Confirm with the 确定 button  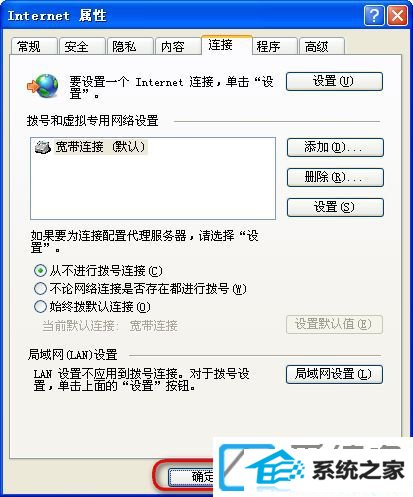pos(191,477)
